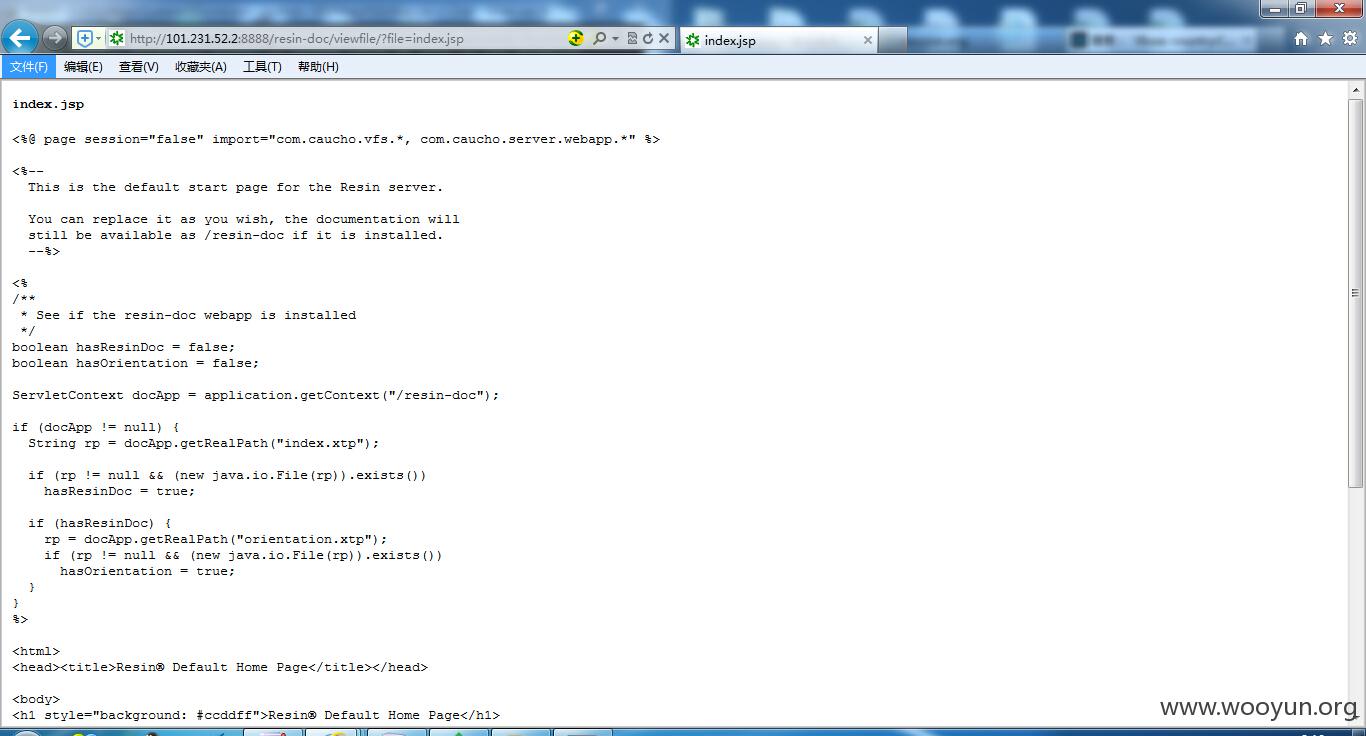1366x736 pixels.
Task: Click the <head><title> Resin Default Home Page line
Action: coord(220,667)
